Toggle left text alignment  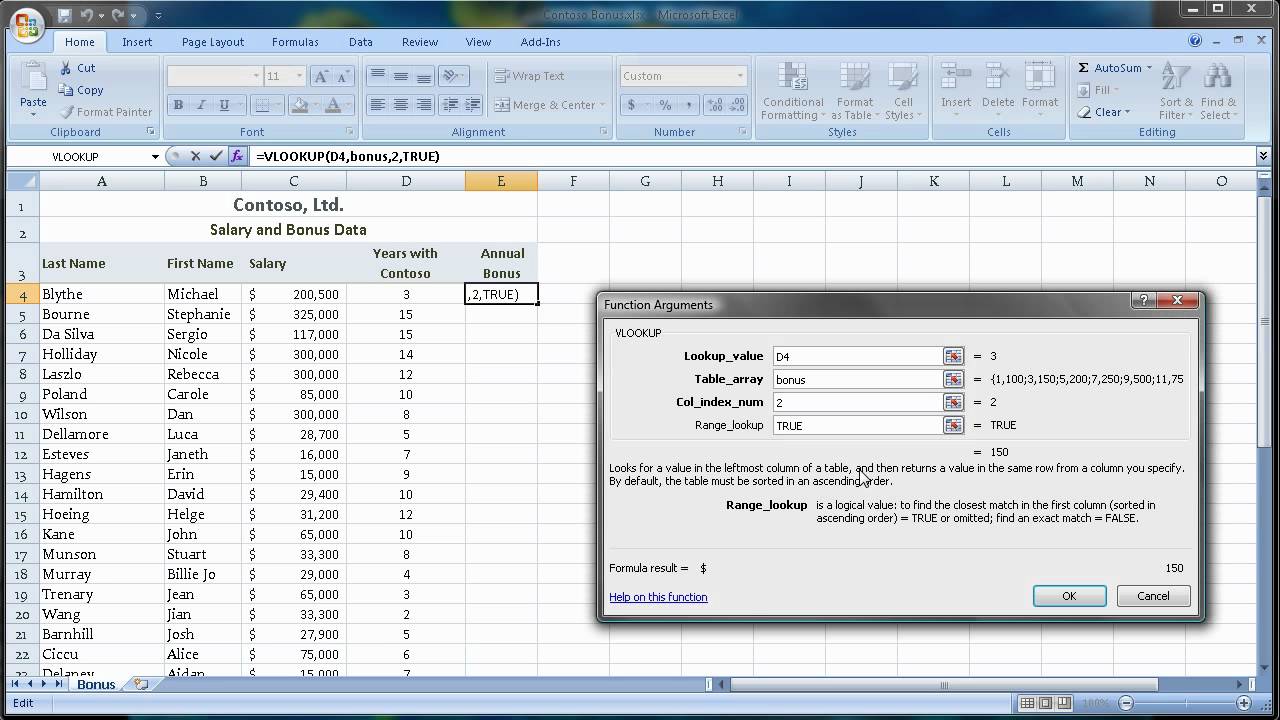378,105
